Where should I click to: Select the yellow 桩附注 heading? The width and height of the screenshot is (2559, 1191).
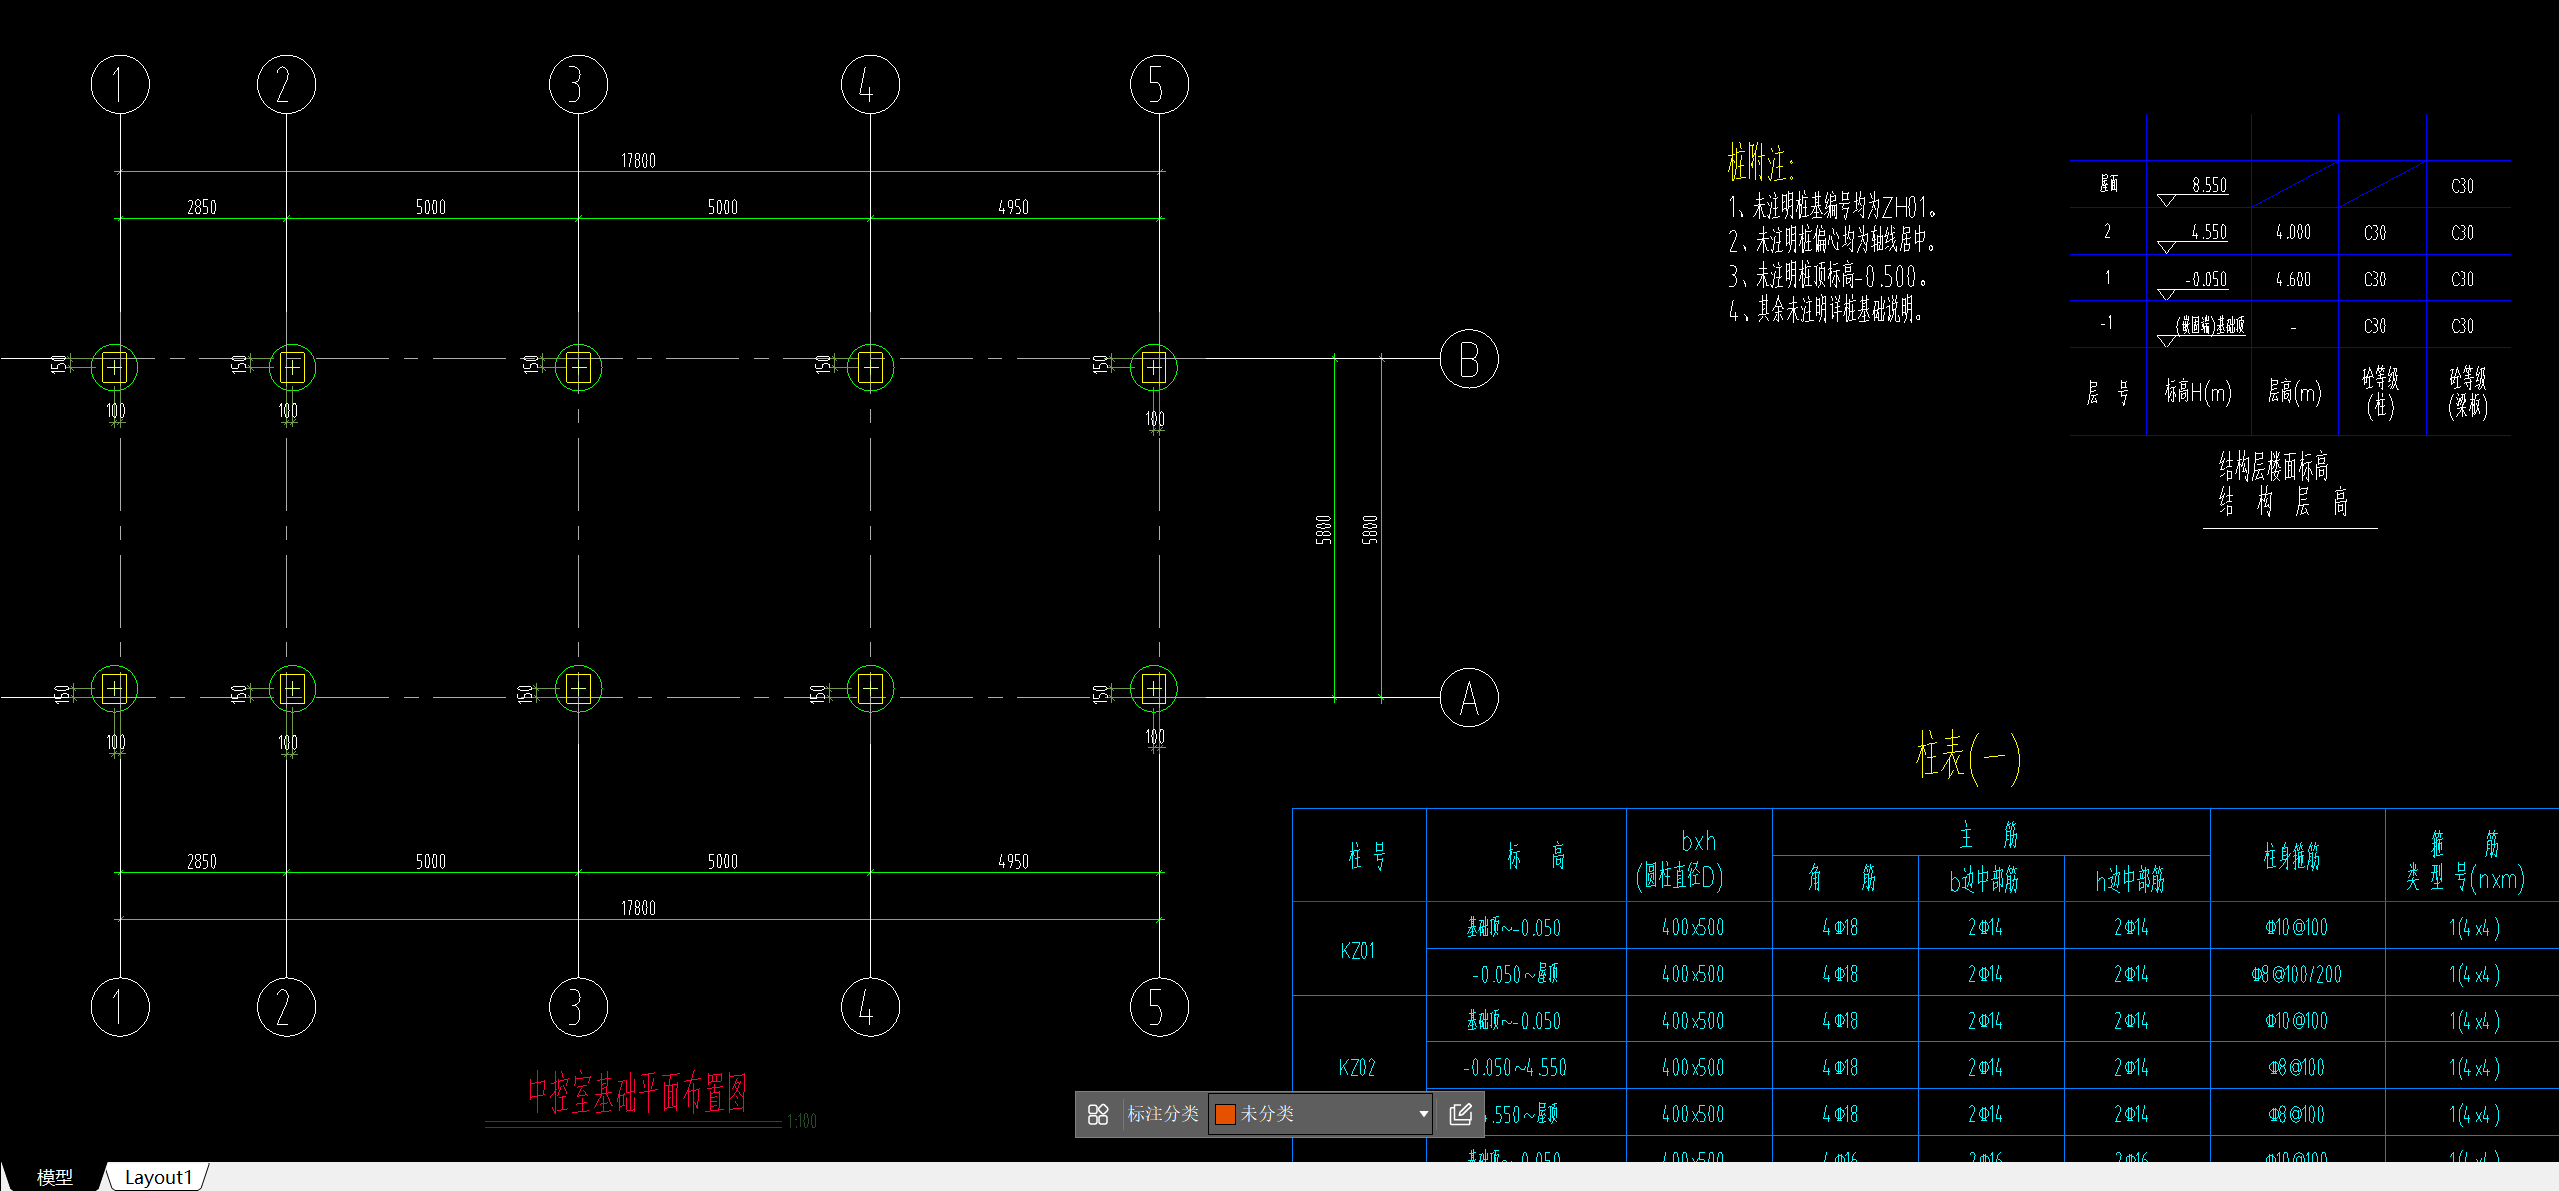click(1760, 162)
